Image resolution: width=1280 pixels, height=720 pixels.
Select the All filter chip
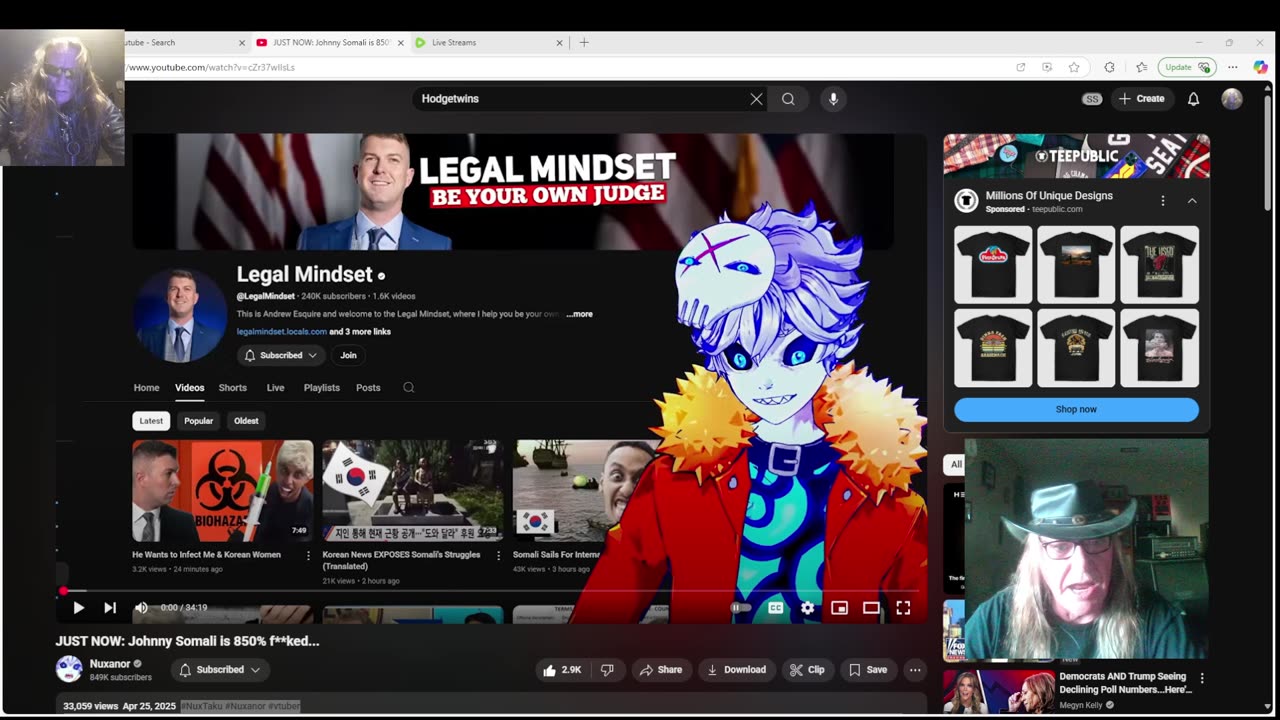click(x=956, y=464)
